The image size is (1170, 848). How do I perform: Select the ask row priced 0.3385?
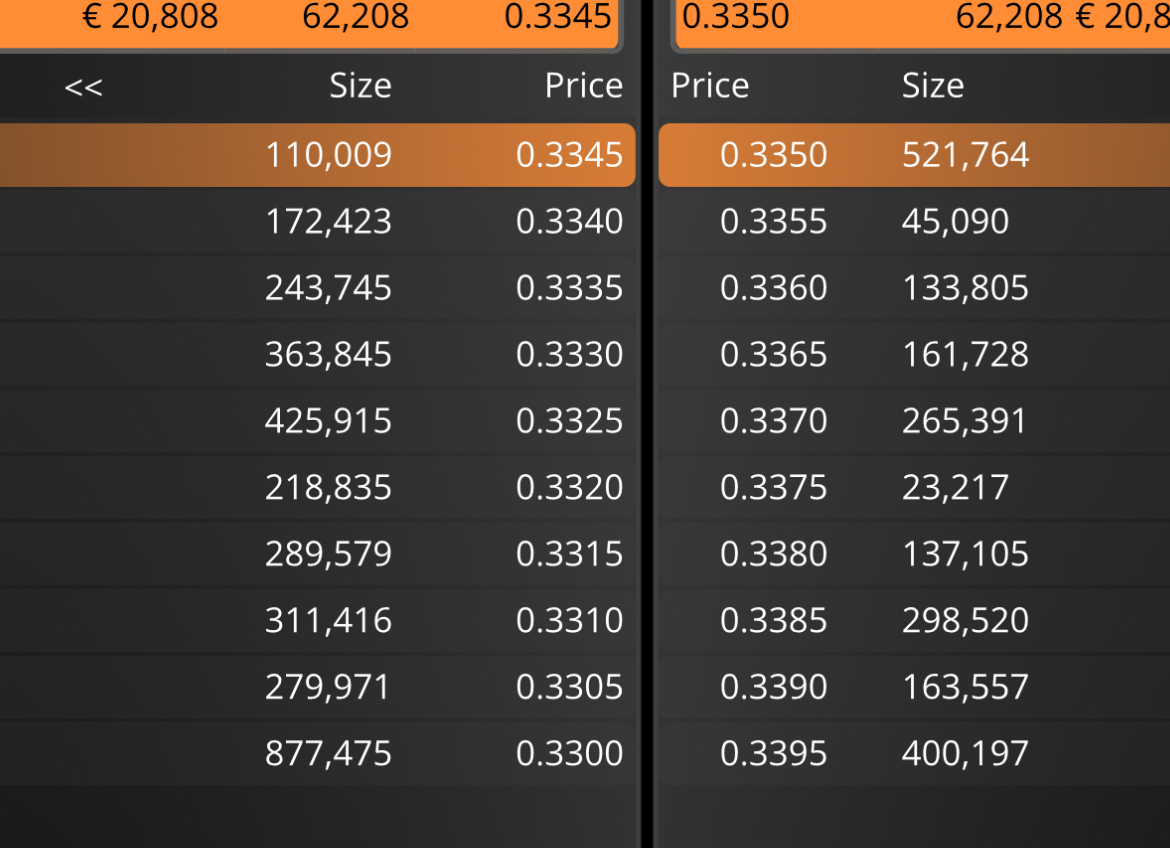point(914,620)
